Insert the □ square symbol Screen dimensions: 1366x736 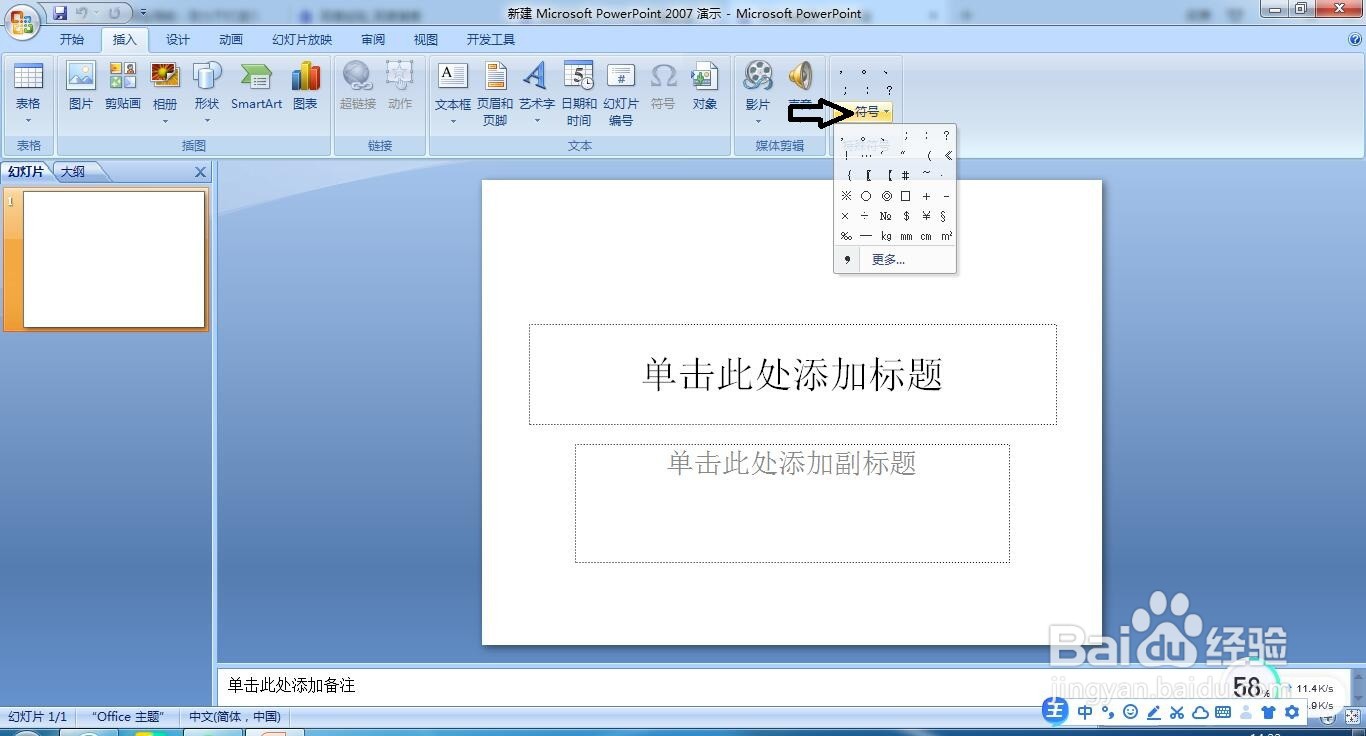(906, 196)
